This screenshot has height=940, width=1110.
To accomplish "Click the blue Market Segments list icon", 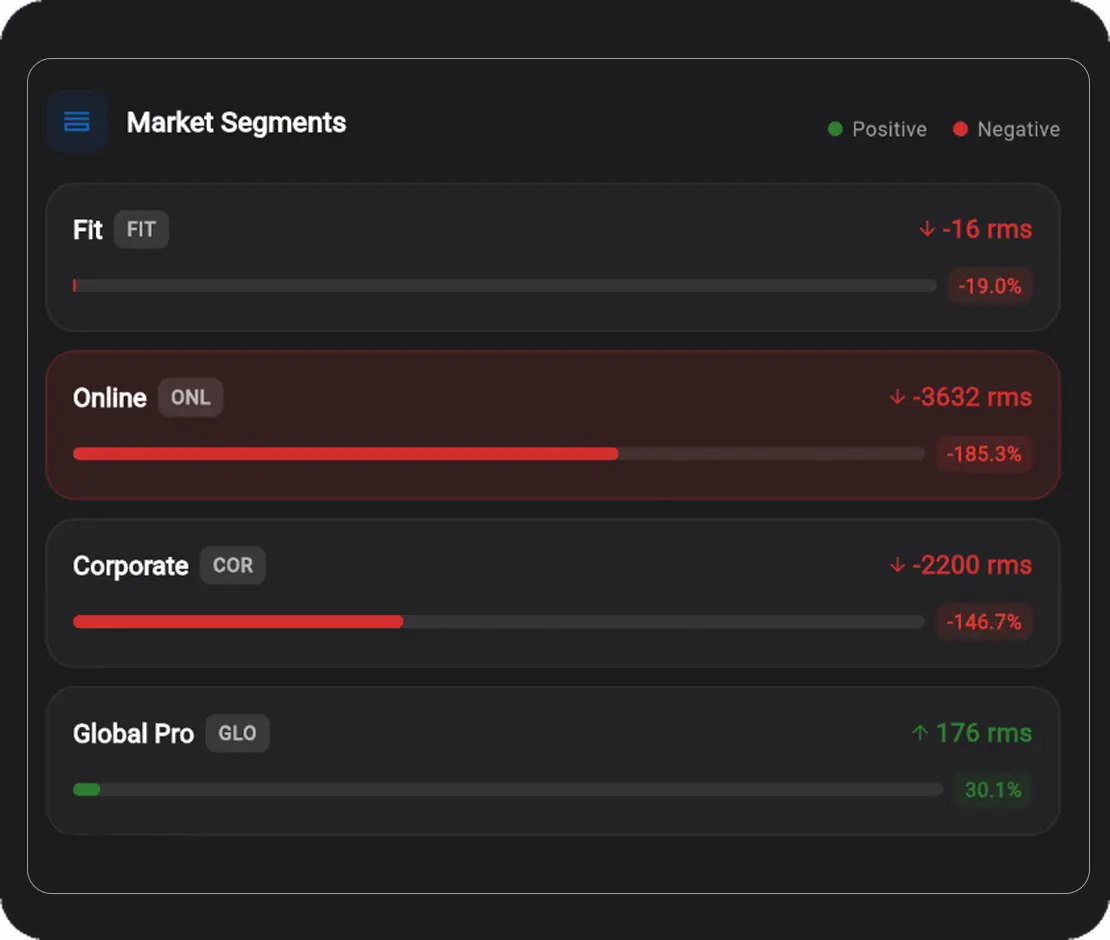I will (x=76, y=122).
